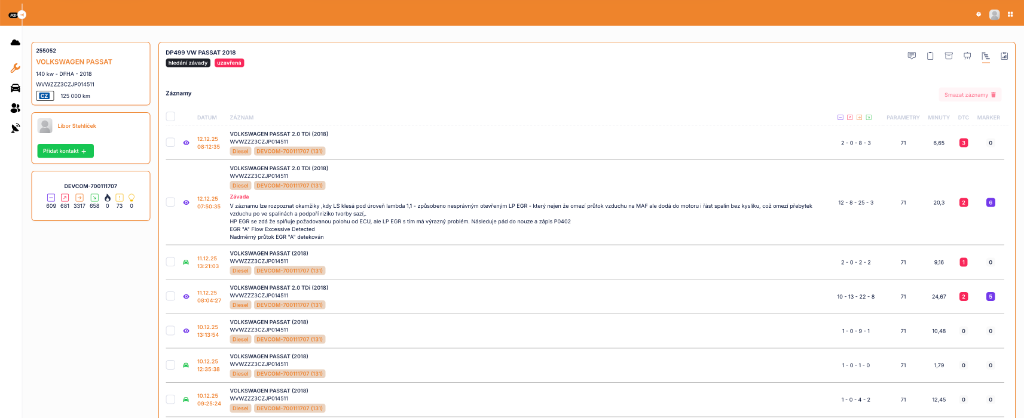Tick the checkbox for record 11.12.25 13:21:03
The image size is (1024, 418).
[170, 262]
